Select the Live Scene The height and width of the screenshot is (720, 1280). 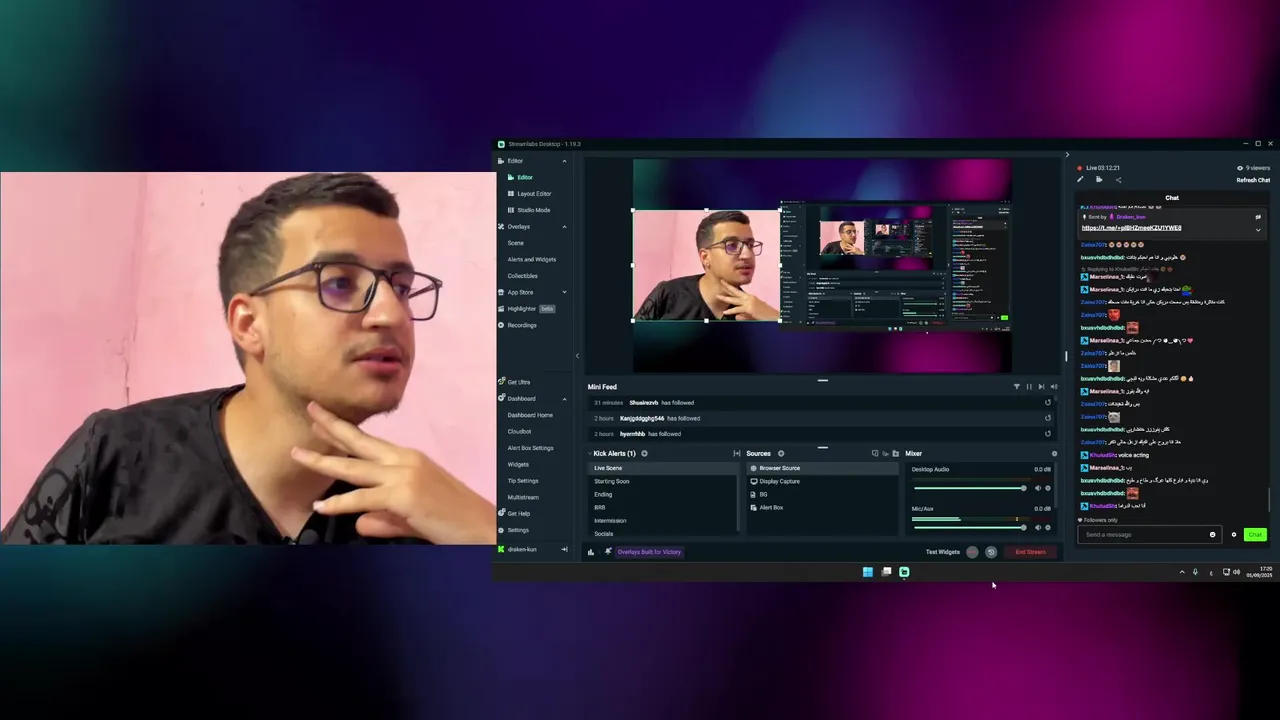point(662,468)
